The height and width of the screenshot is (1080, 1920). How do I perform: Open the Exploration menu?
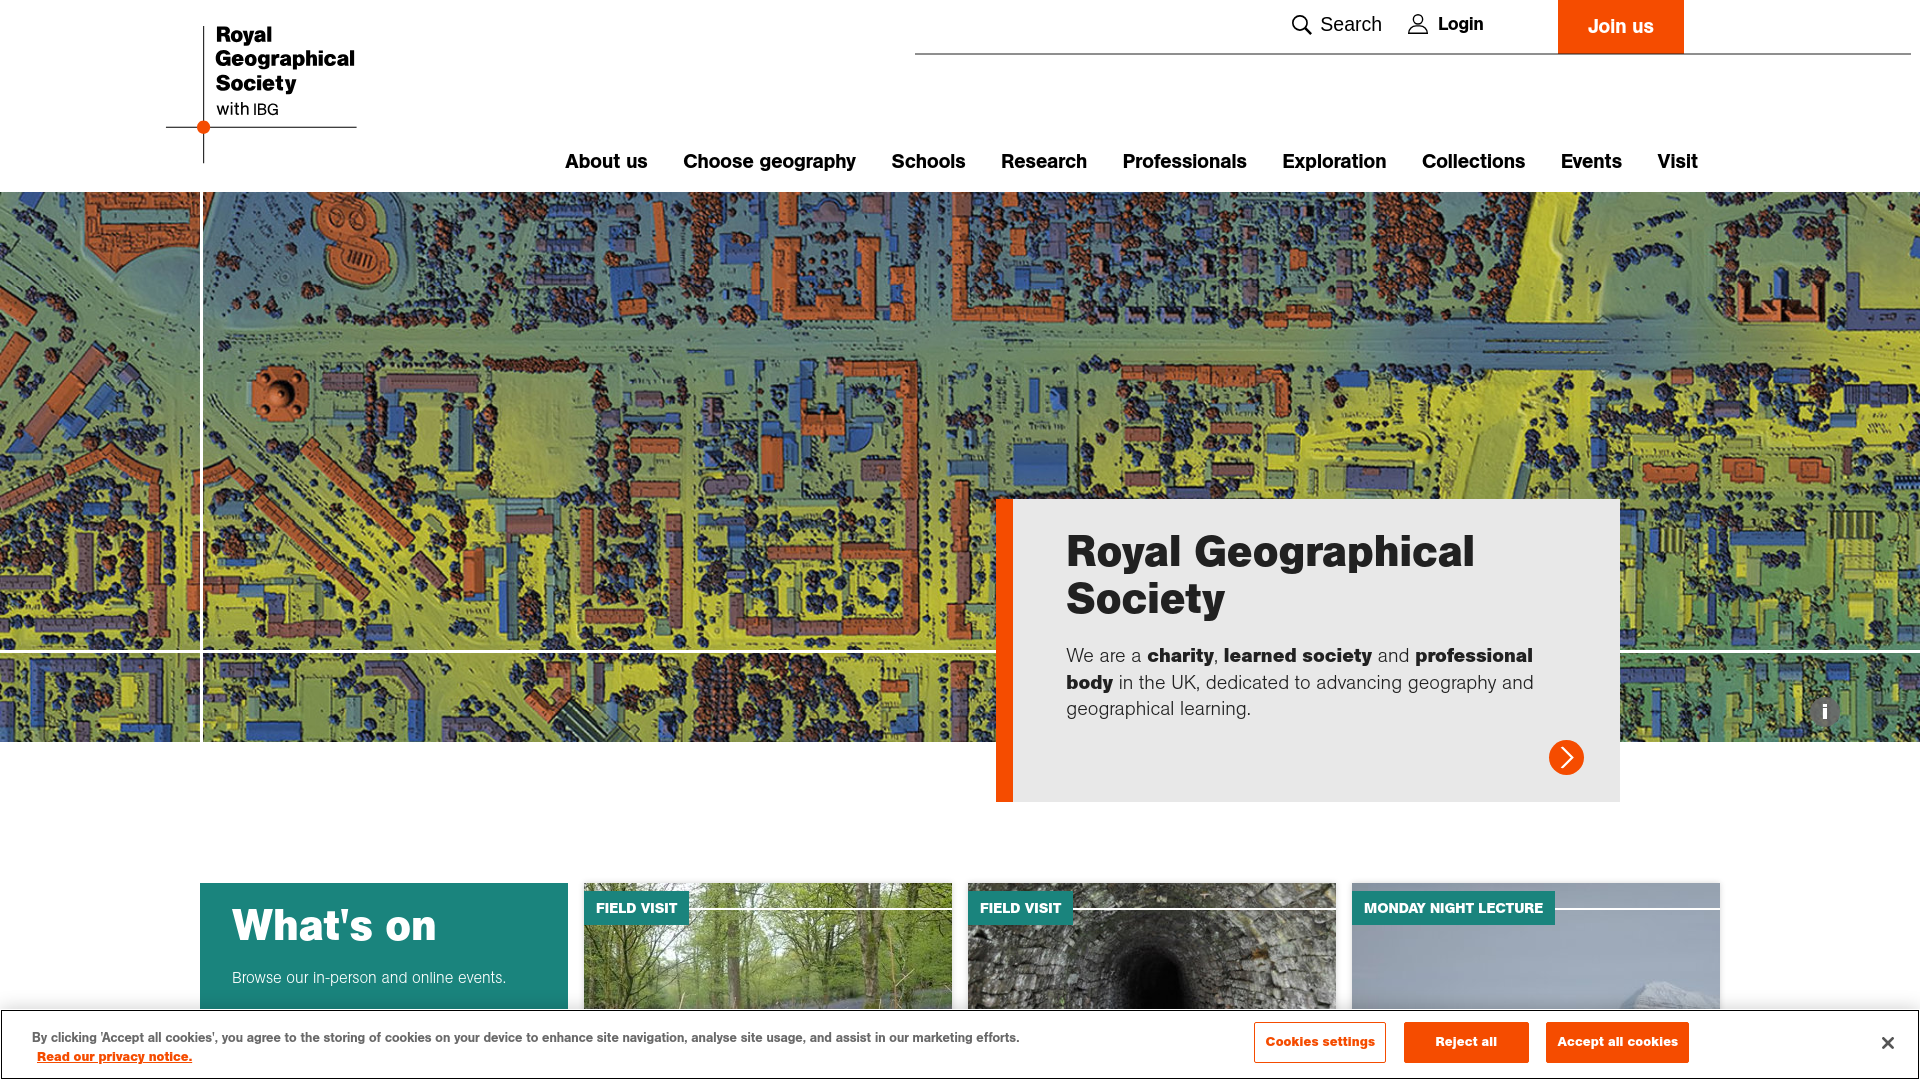pos(1334,161)
